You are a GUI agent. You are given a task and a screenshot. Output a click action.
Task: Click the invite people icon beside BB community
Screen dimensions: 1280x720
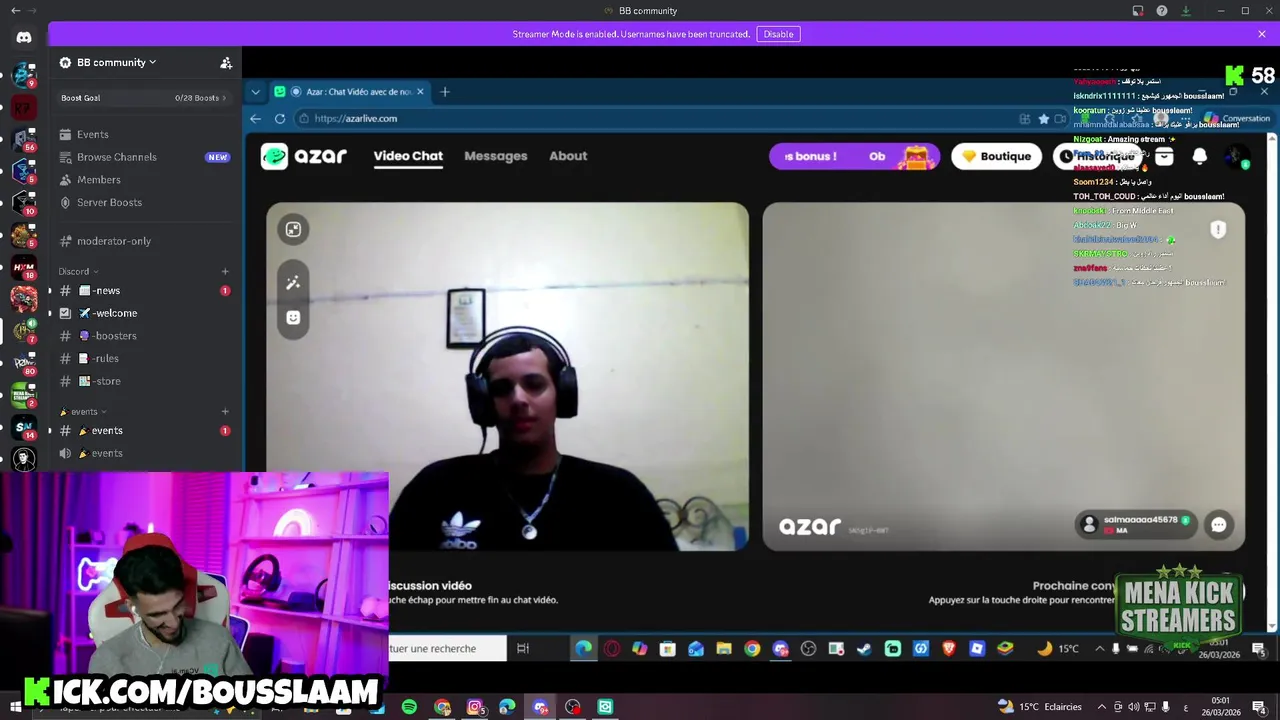[x=226, y=63]
